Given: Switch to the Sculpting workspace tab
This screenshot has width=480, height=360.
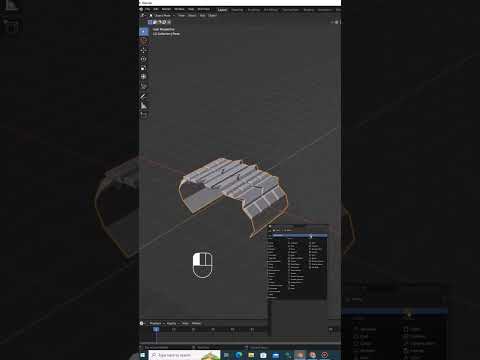Looking at the screenshot, I should pyautogui.click(x=254, y=10).
